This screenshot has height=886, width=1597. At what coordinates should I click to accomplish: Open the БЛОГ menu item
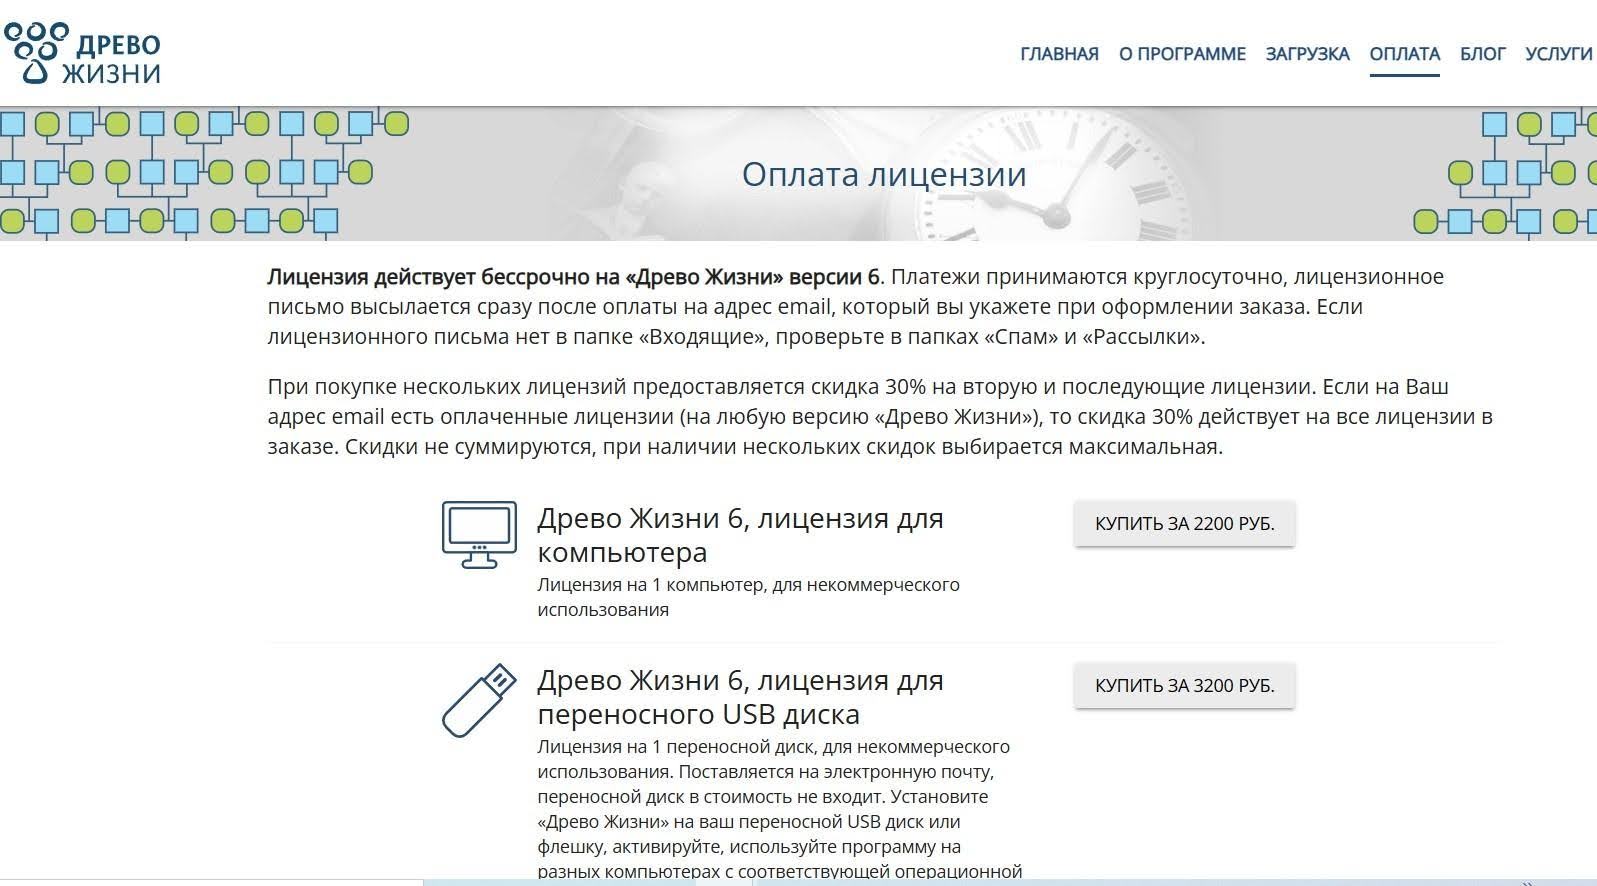[x=1482, y=54]
